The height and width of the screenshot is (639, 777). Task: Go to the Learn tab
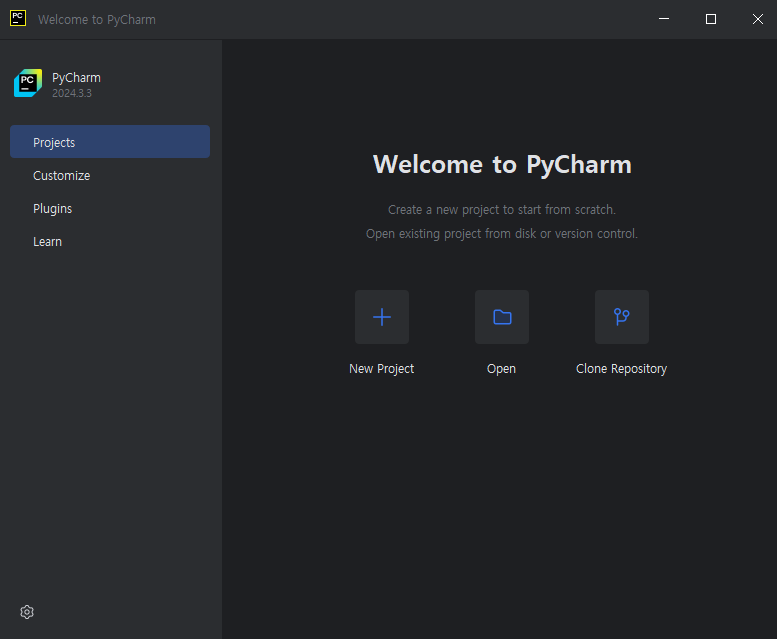(x=110, y=242)
